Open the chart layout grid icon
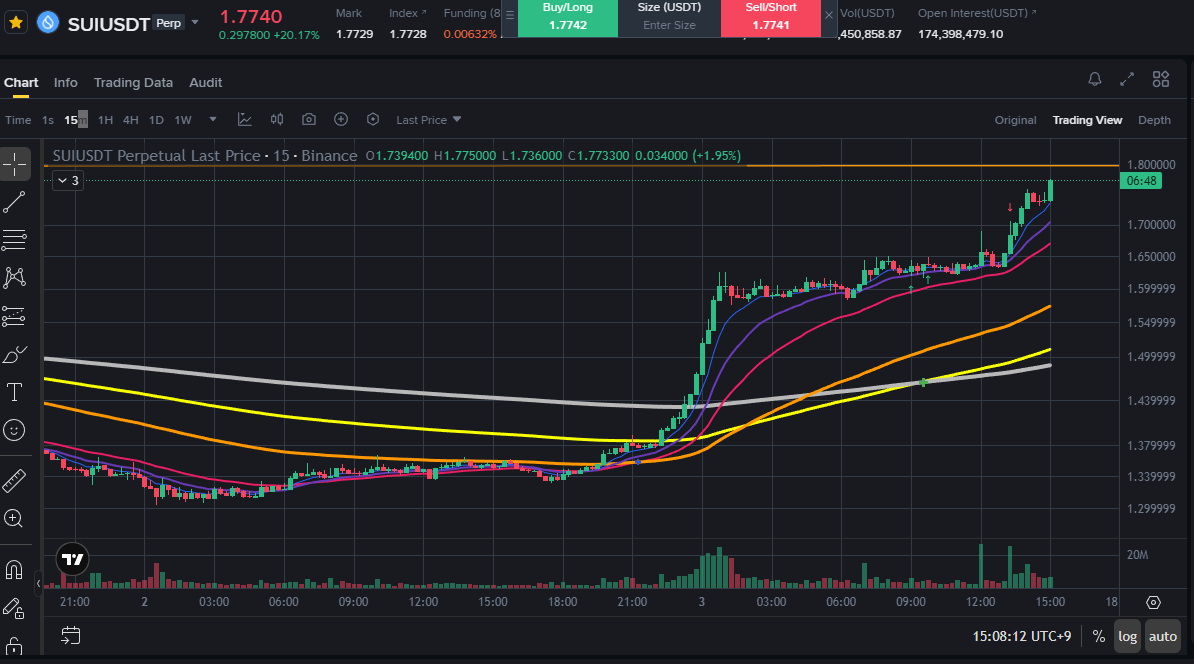Image resolution: width=1194 pixels, height=664 pixels. 1160,79
